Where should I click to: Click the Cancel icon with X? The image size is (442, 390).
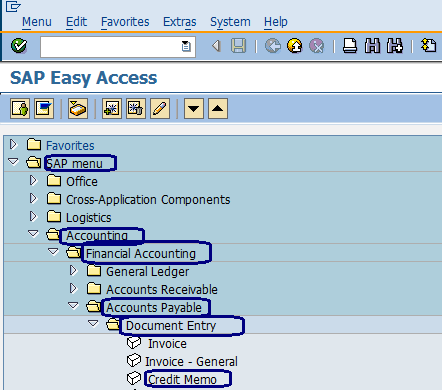coord(316,46)
